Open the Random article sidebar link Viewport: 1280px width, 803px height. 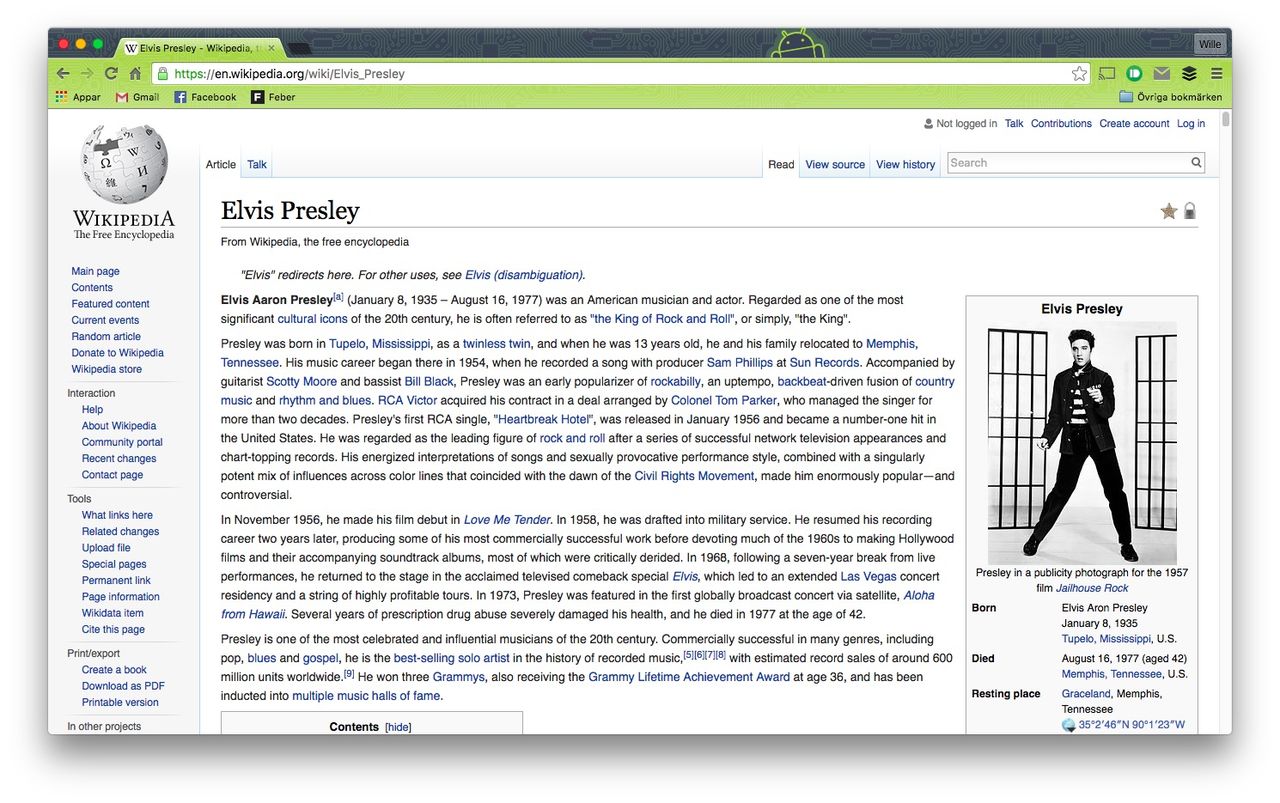(106, 336)
